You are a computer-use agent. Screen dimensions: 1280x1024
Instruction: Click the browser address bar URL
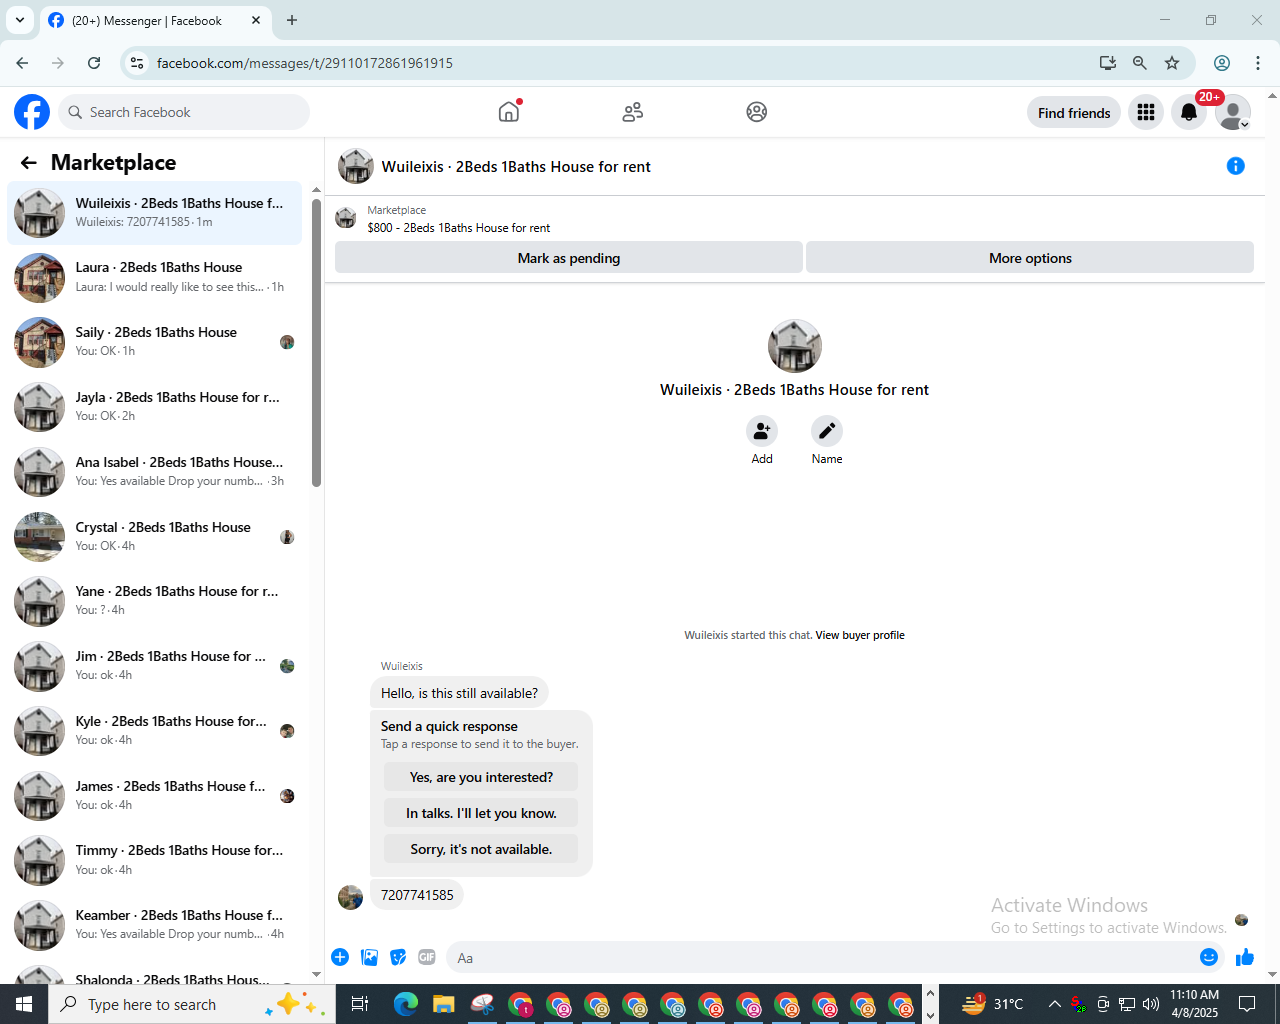pos(305,63)
